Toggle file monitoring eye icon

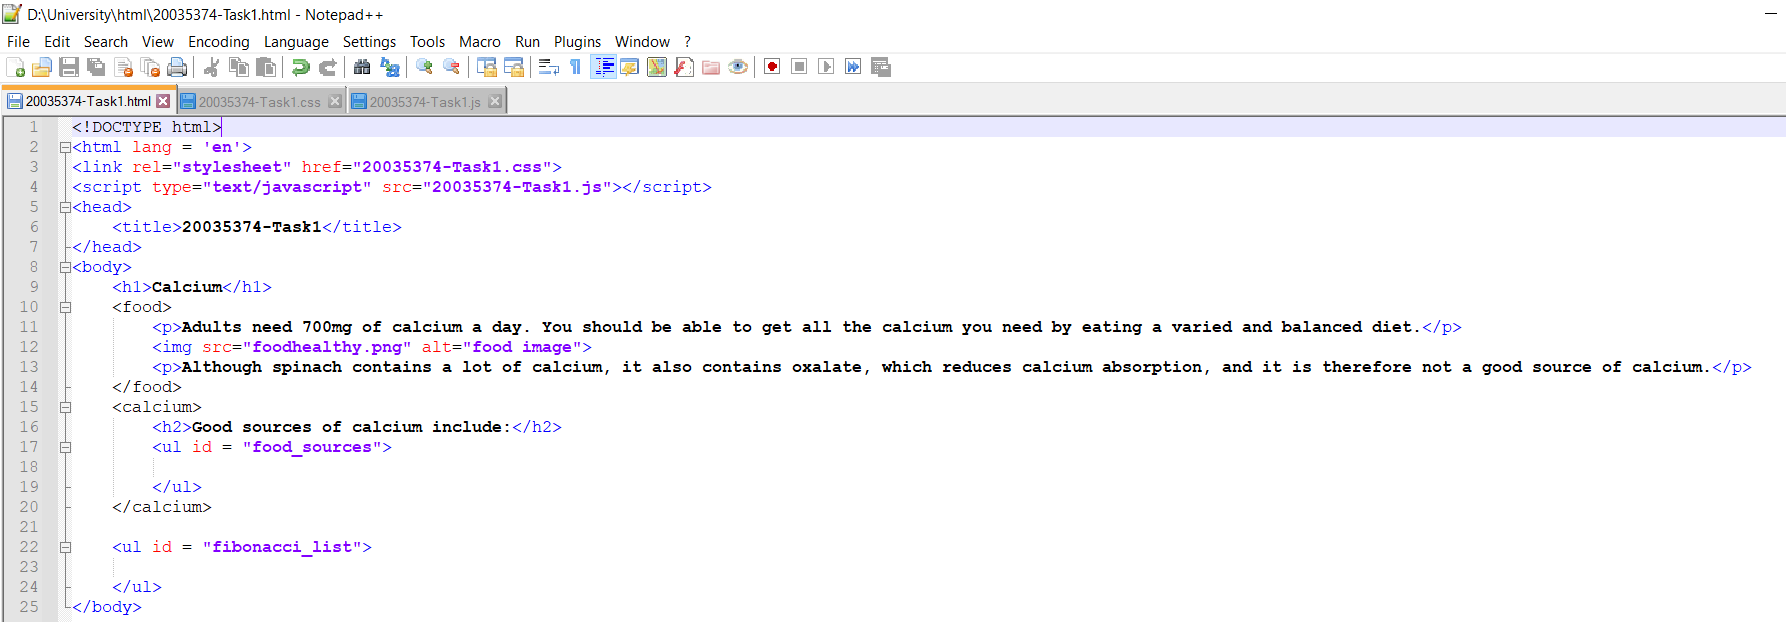tap(738, 67)
